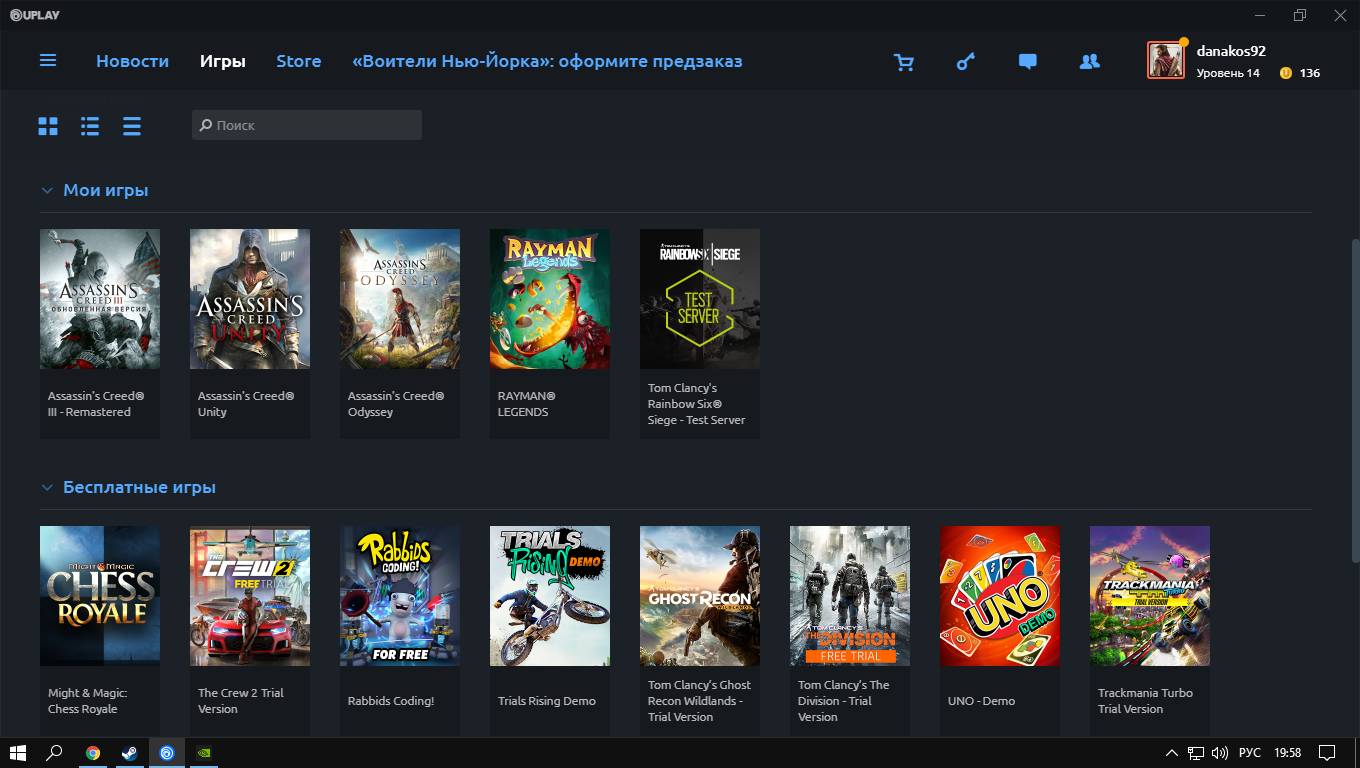Show hidden system tray icons

pos(1172,752)
